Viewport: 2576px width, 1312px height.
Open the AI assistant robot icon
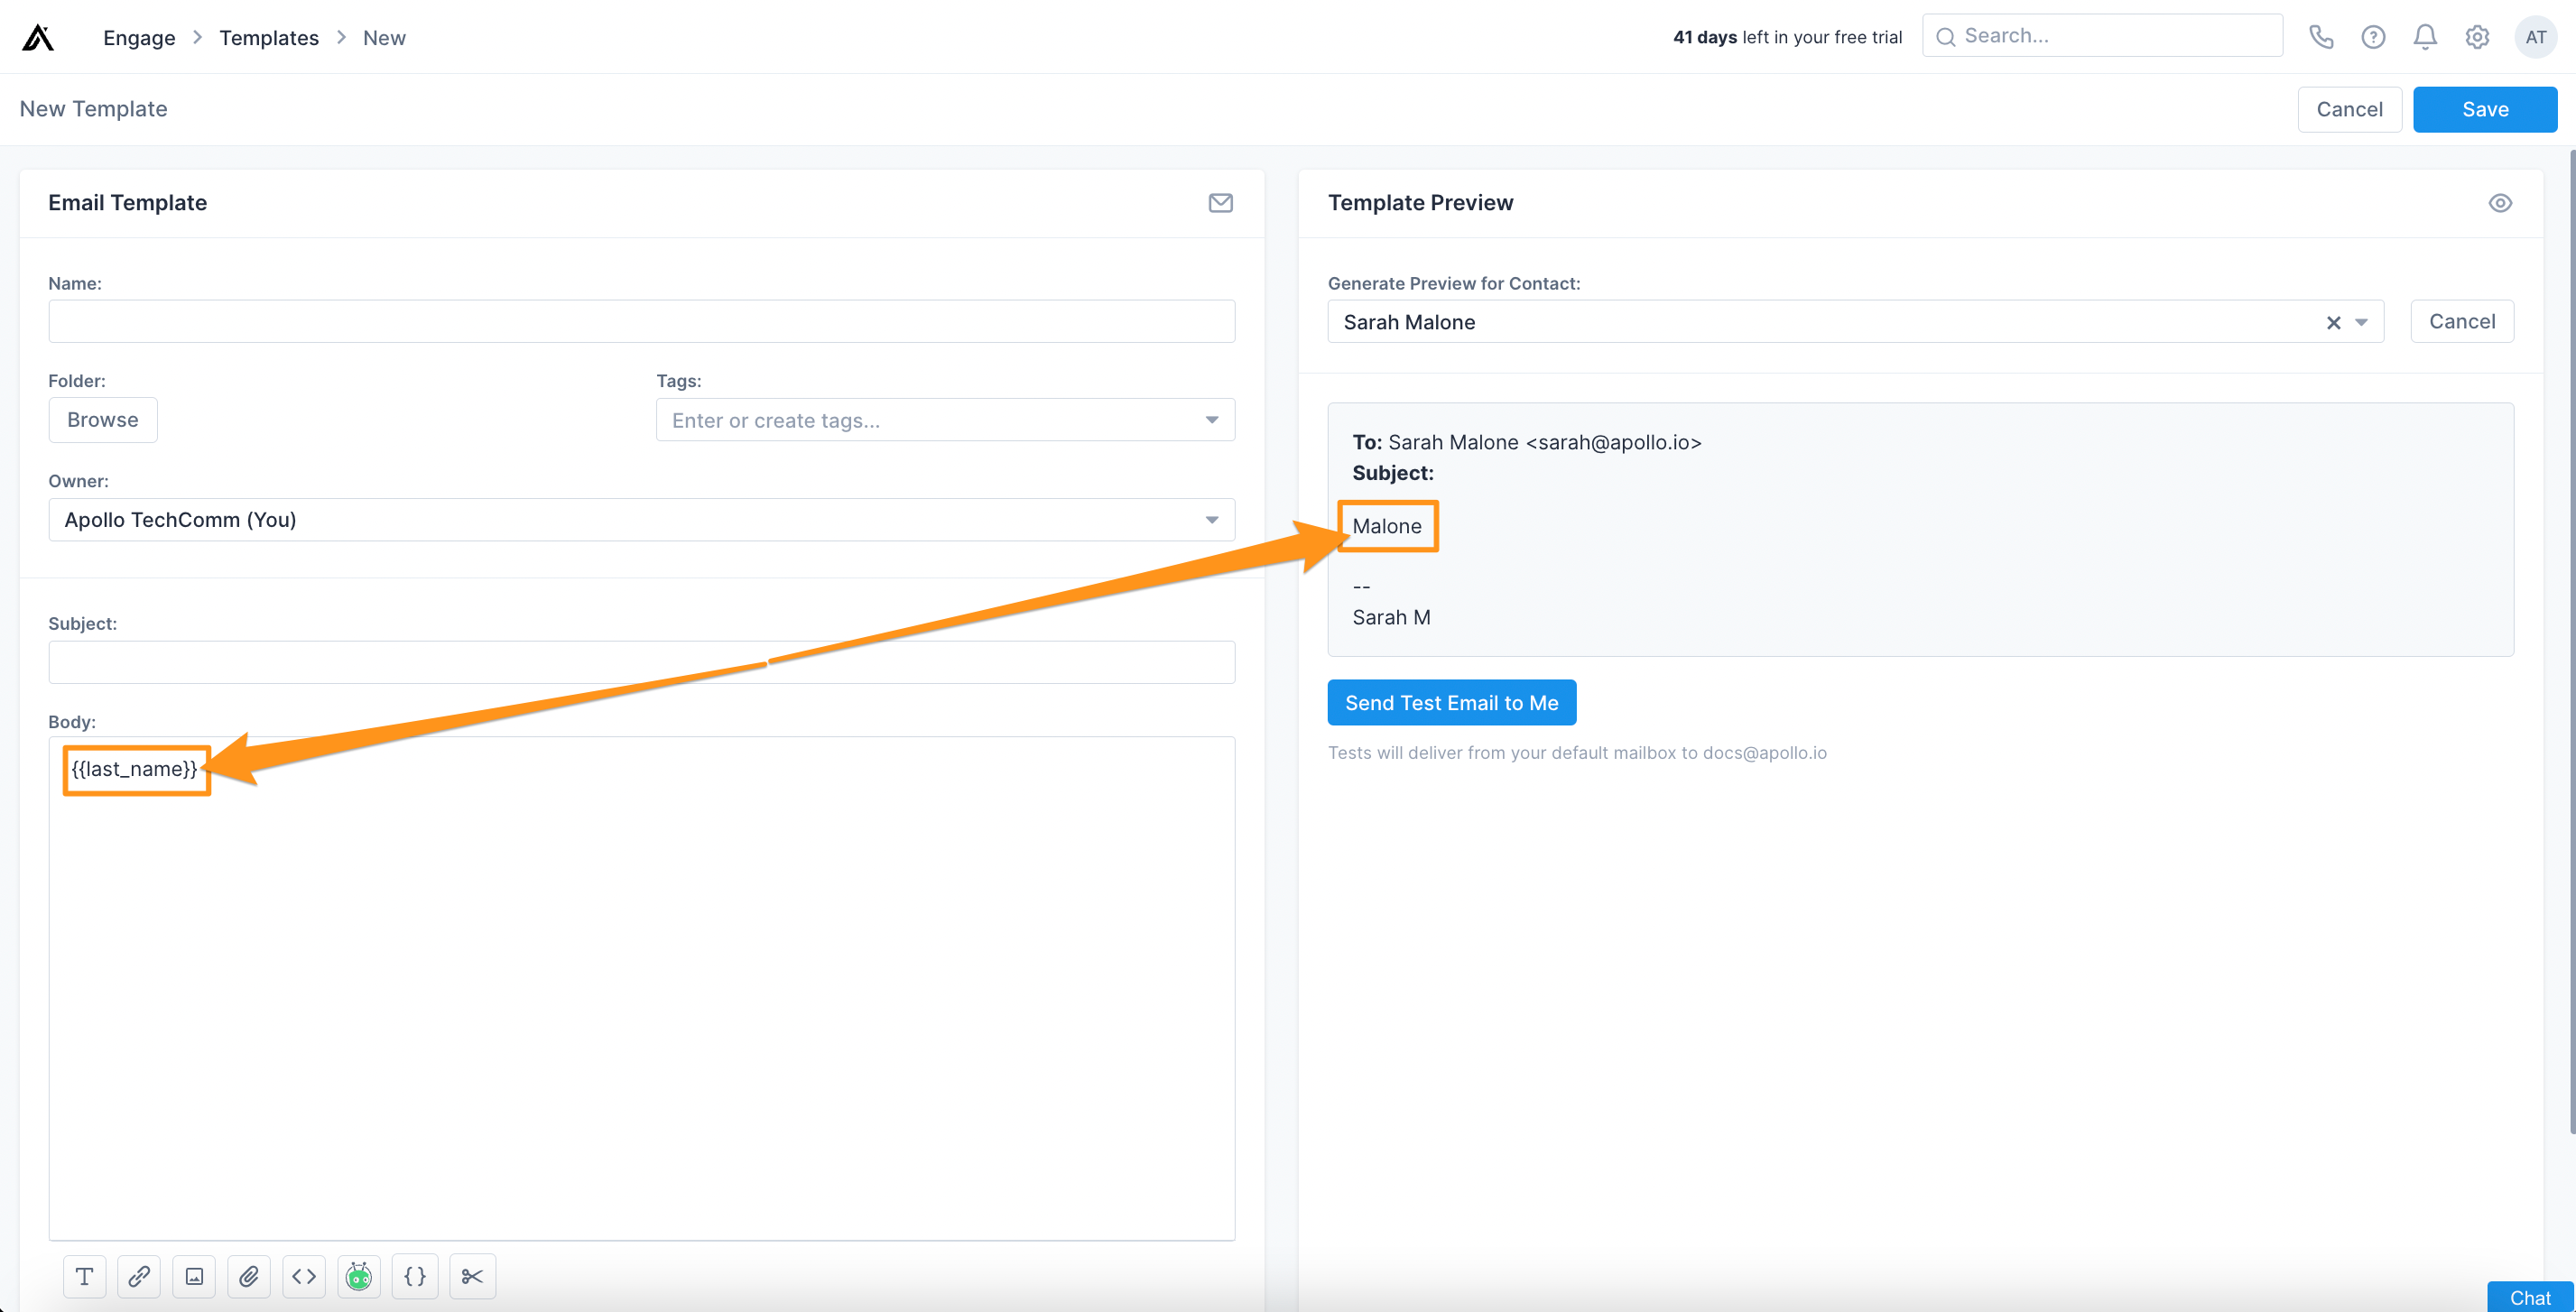(359, 1276)
